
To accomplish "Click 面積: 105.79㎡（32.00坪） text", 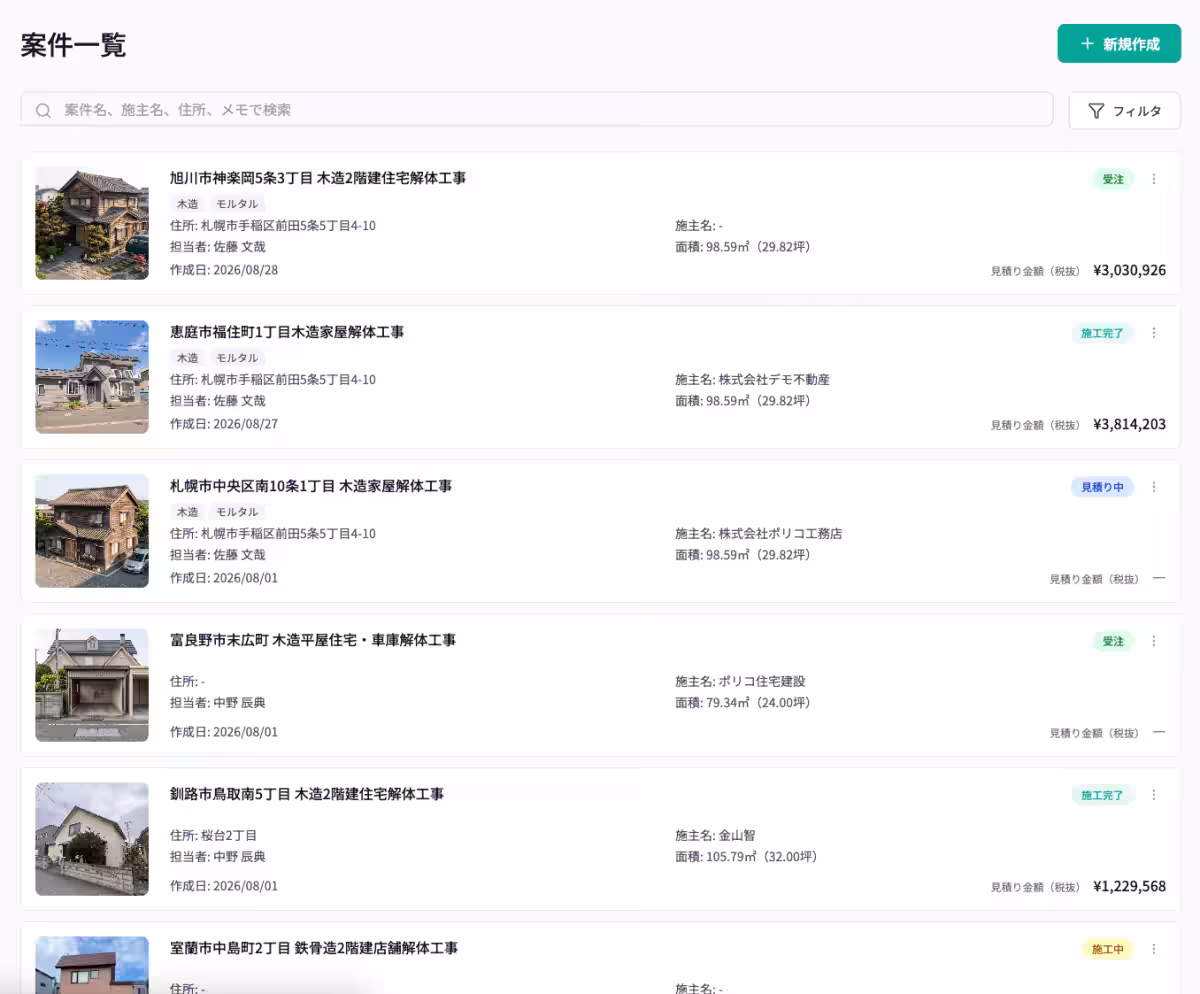I will click(746, 858).
